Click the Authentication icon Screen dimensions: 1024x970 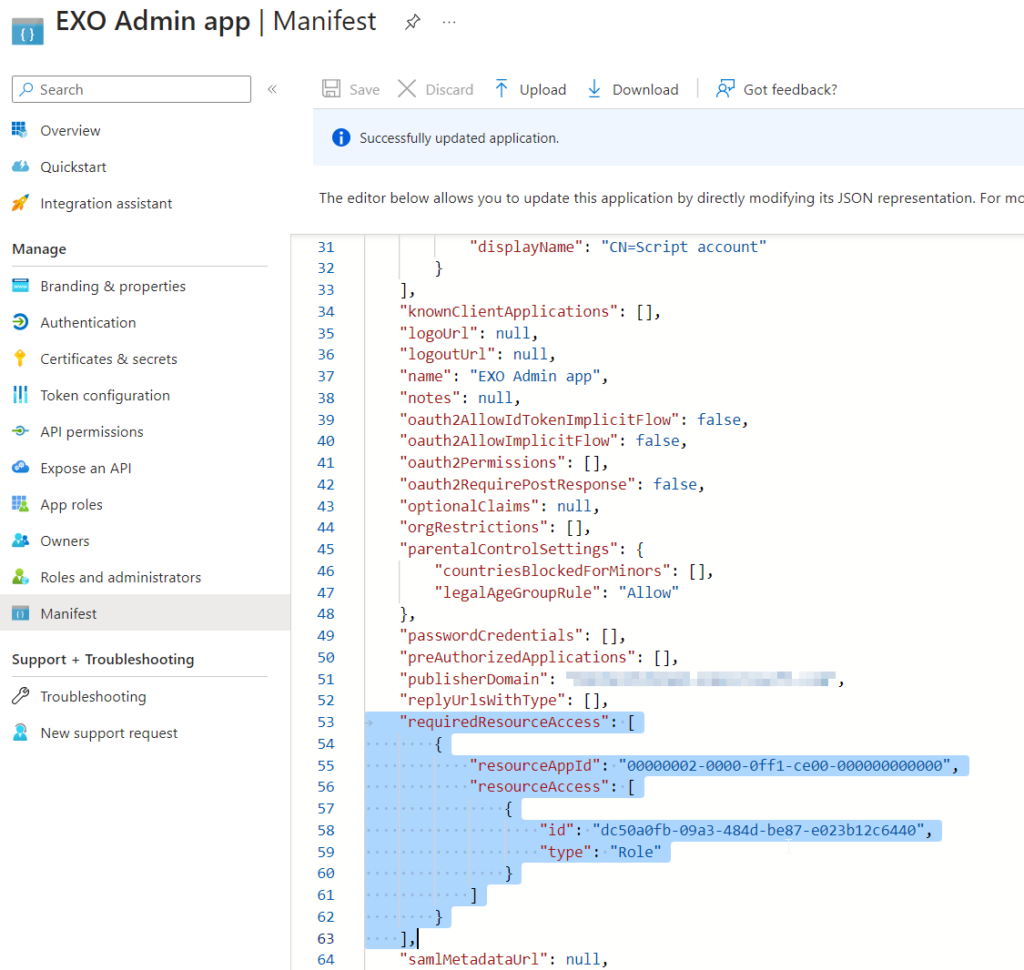20,322
